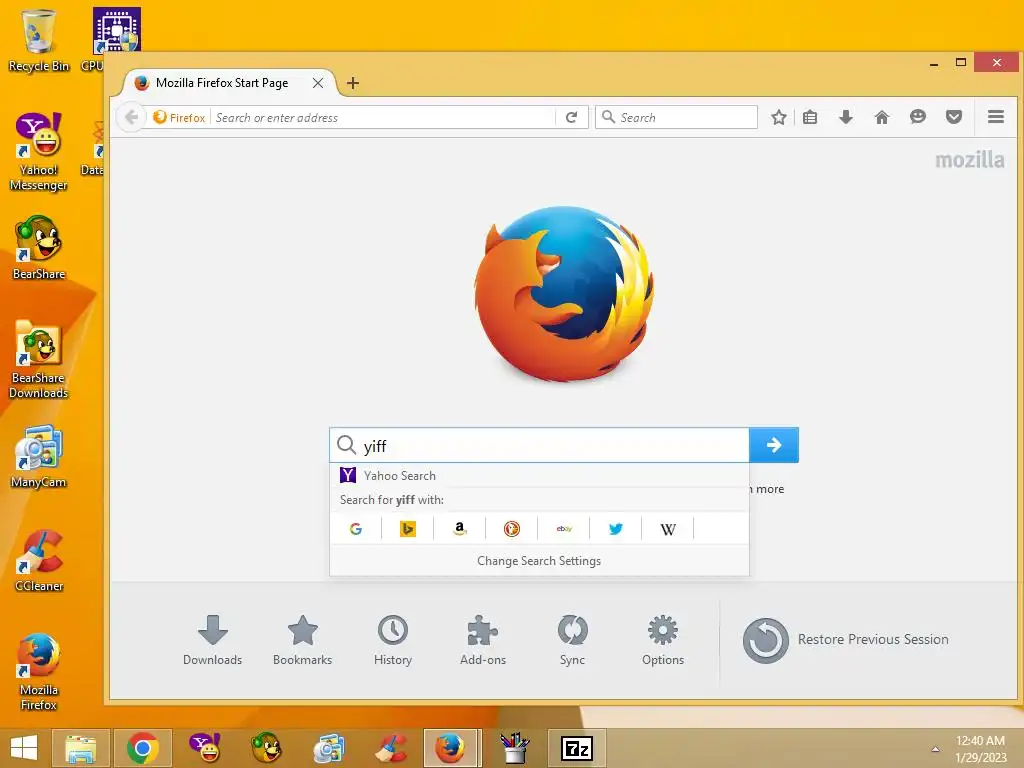Image resolution: width=1024 pixels, height=768 pixels.
Task: Open BearShare from taskbar
Action: pos(266,748)
